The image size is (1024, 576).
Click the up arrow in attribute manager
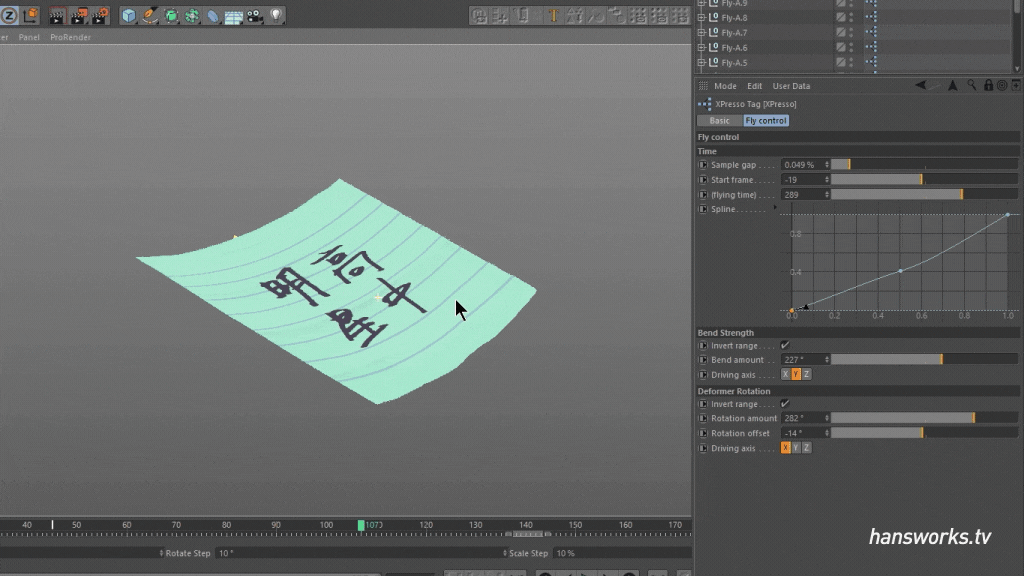click(953, 86)
